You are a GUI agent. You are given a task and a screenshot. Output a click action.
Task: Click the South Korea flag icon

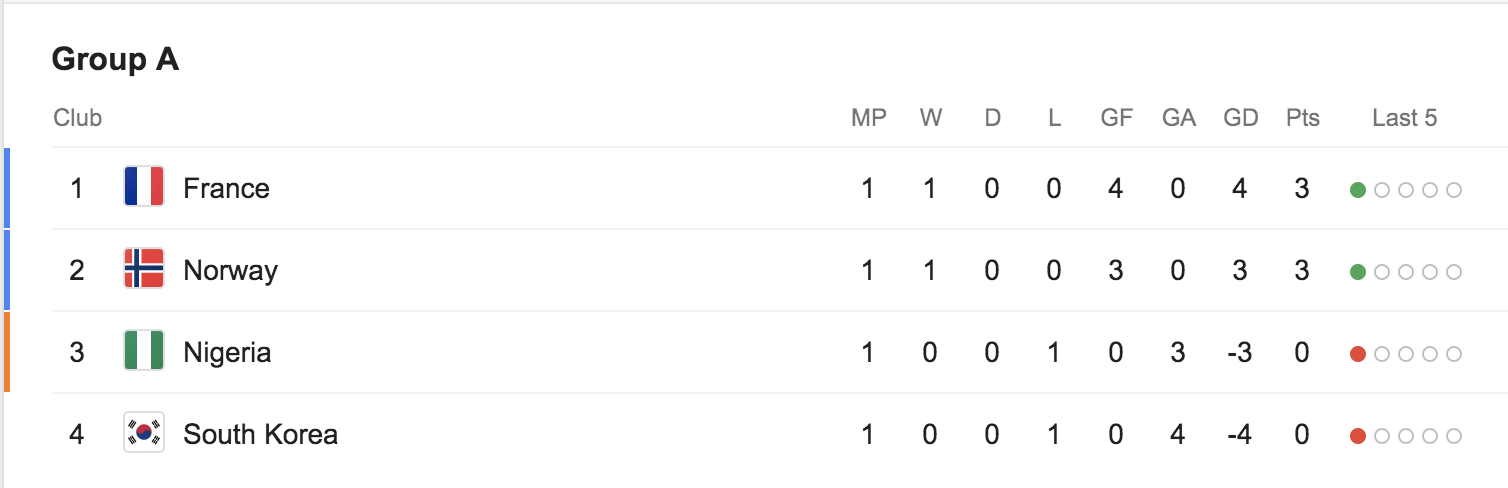tap(144, 433)
